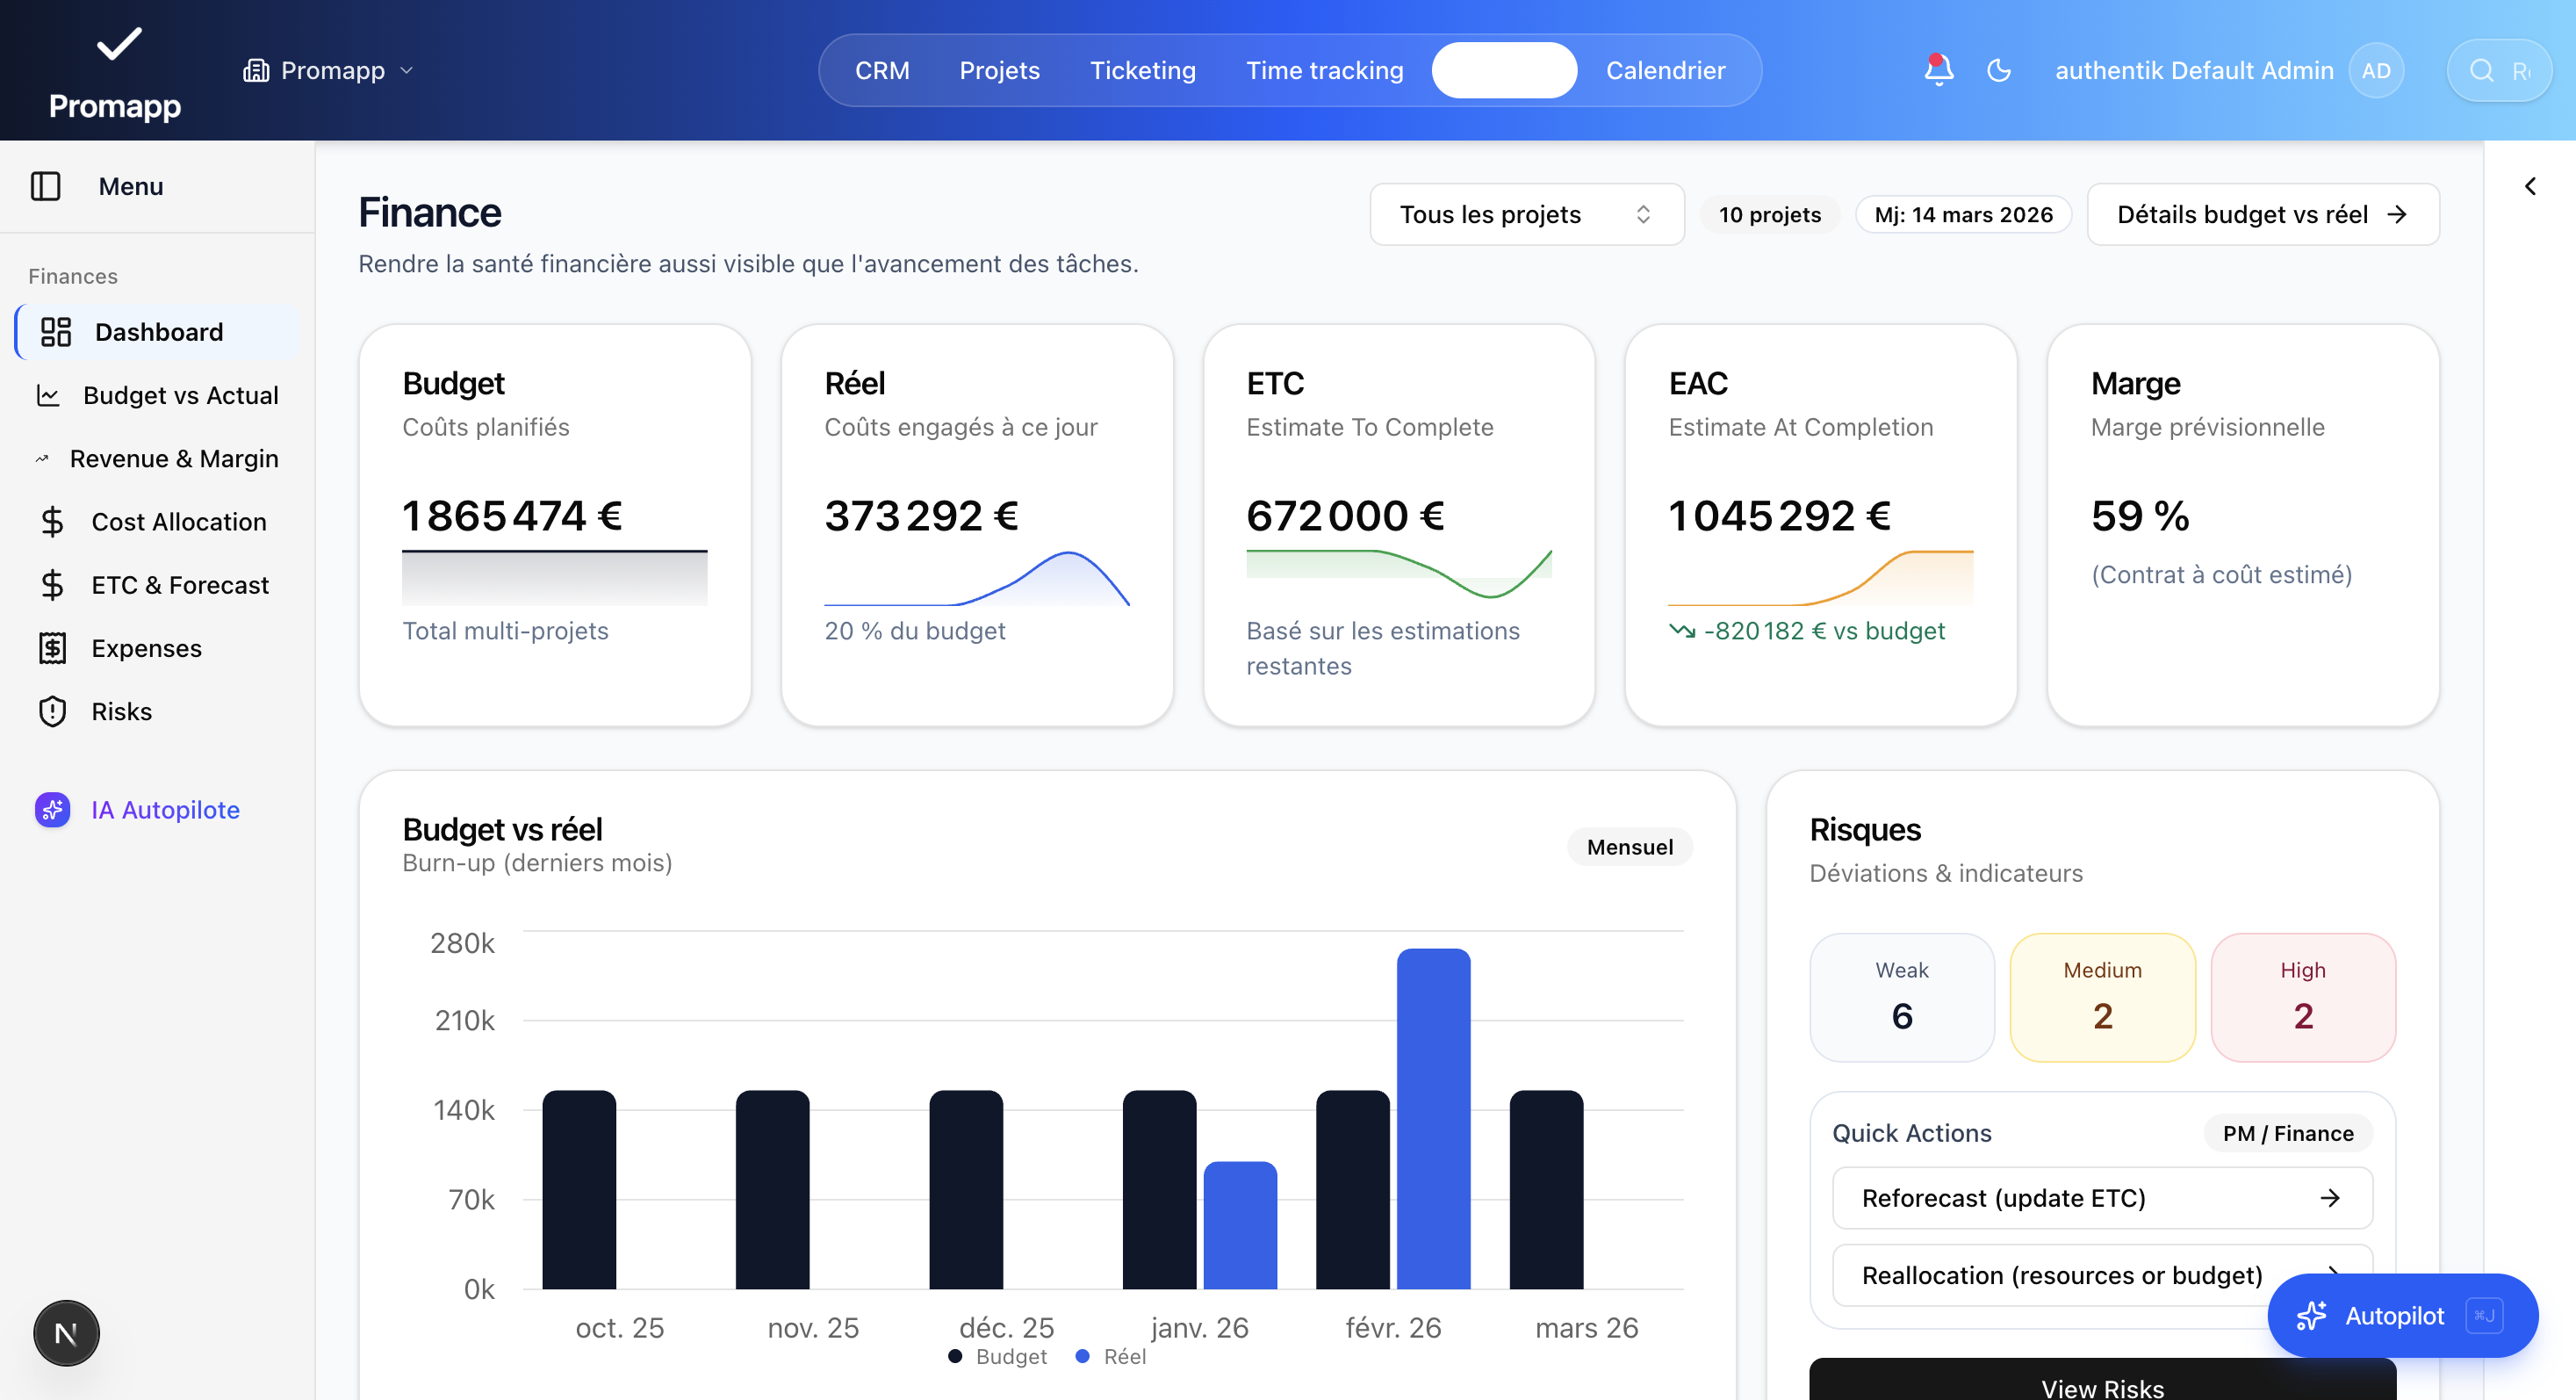
Task: Click the Budget 1 865 474 € value
Action: [x=512, y=516]
